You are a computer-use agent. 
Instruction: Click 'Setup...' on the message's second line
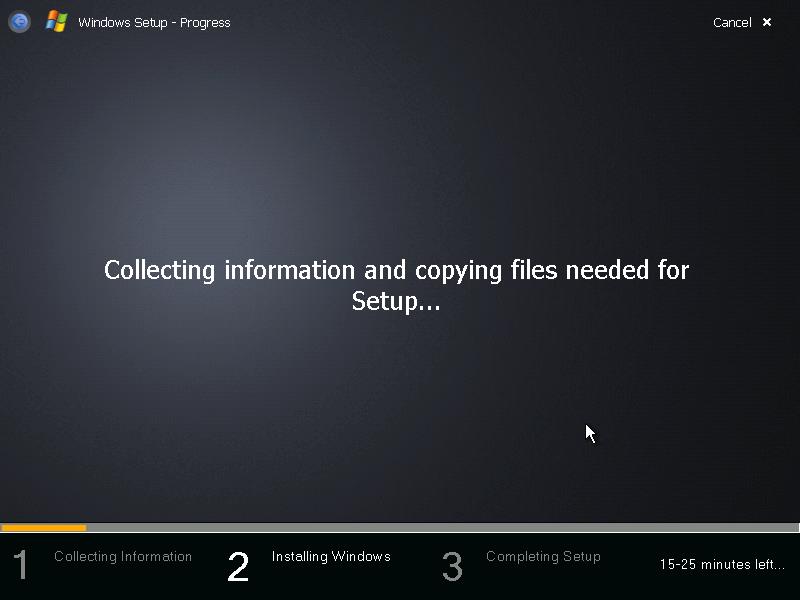(396, 301)
